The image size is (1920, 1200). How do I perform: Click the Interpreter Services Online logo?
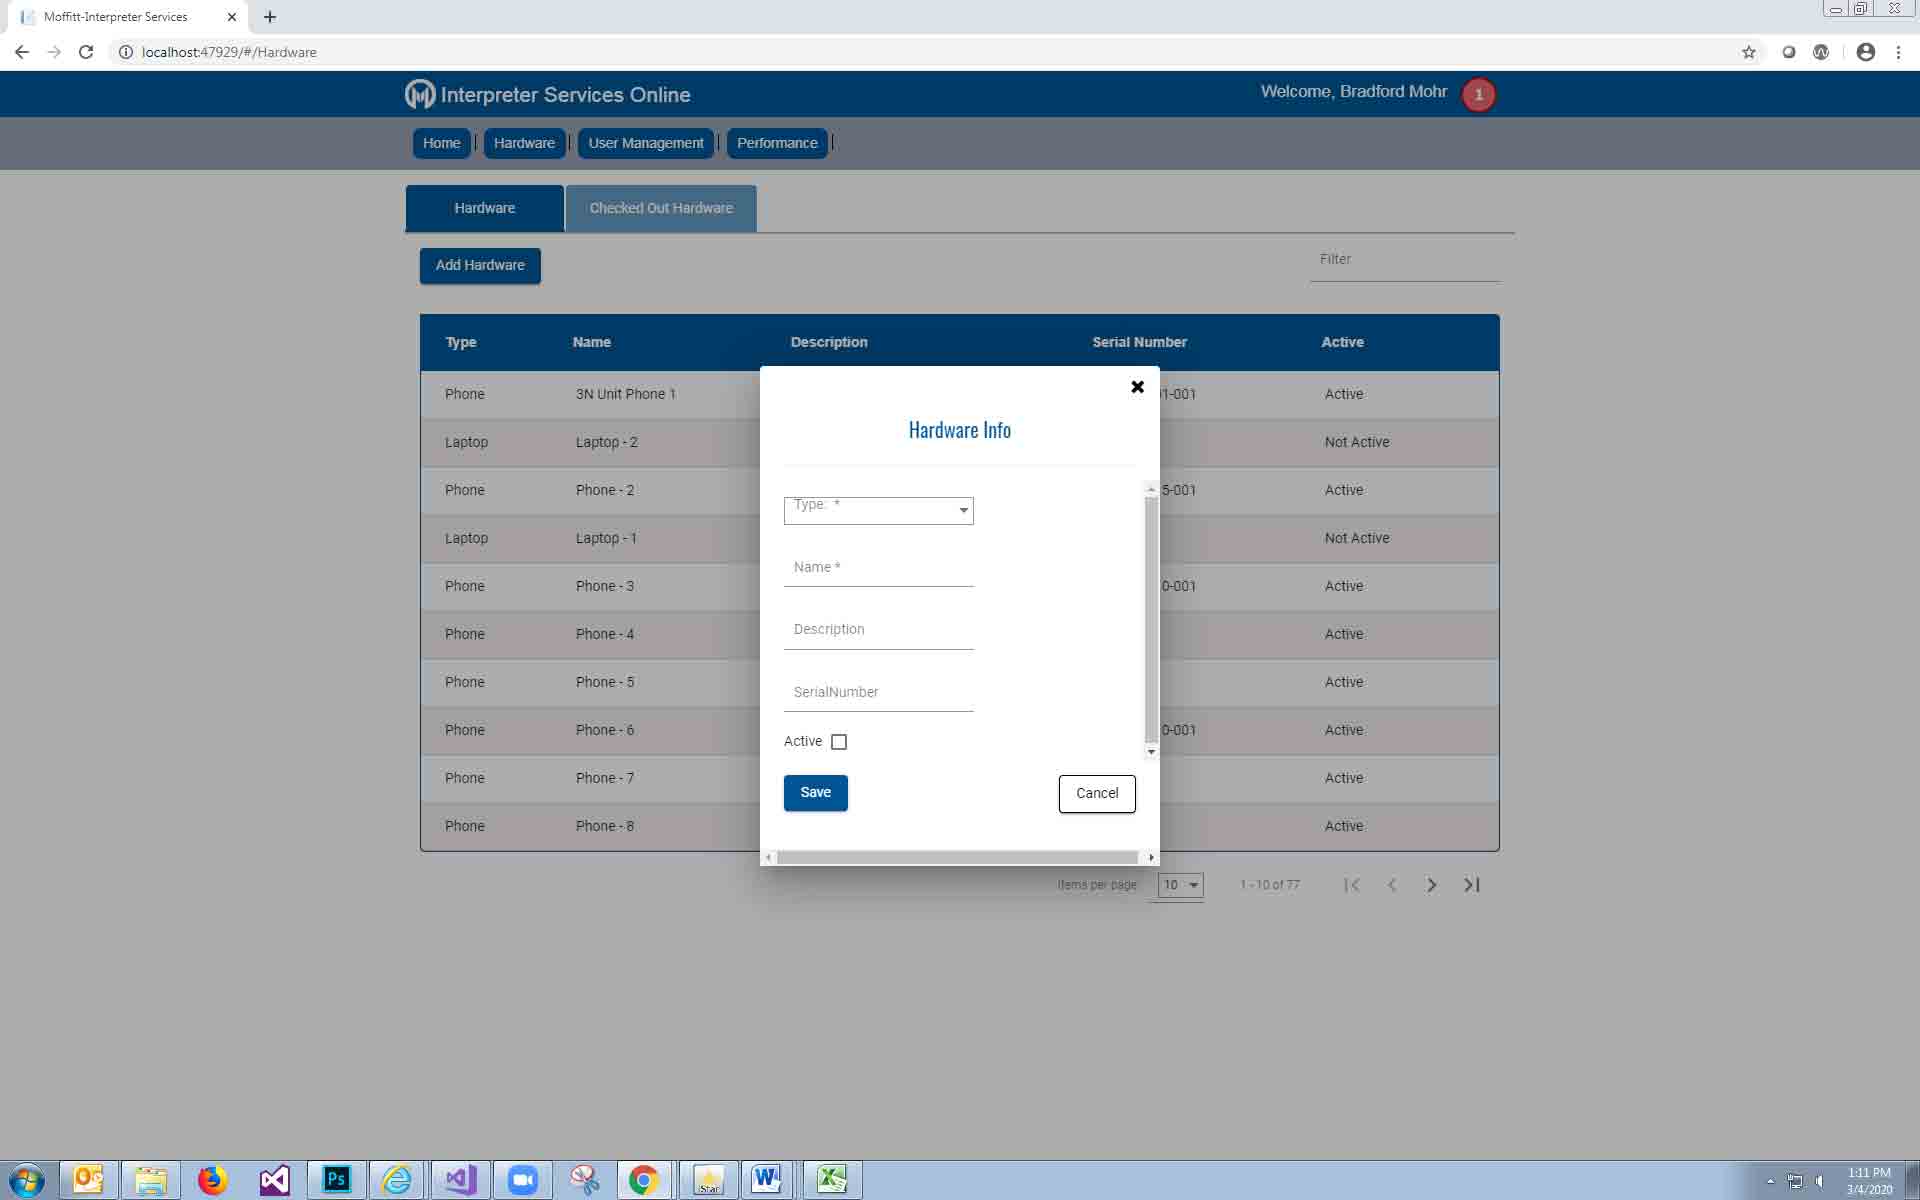[x=420, y=95]
